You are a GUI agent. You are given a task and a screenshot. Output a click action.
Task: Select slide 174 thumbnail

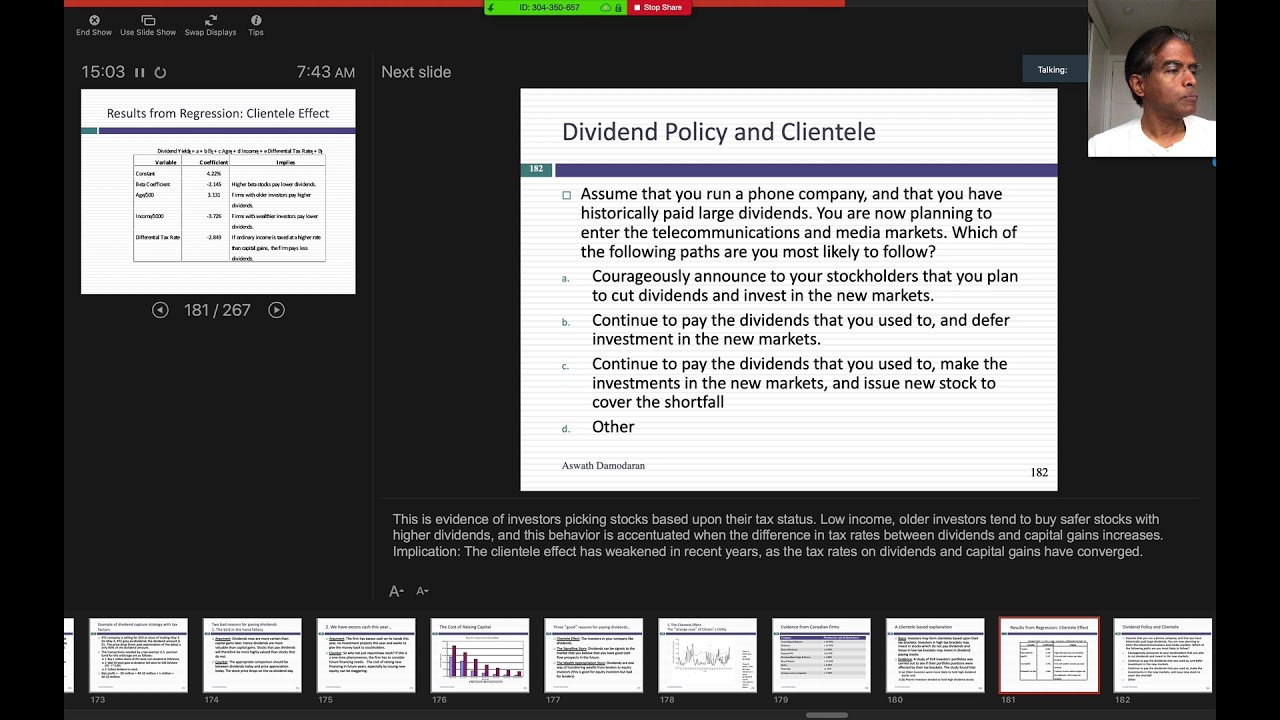click(252, 655)
